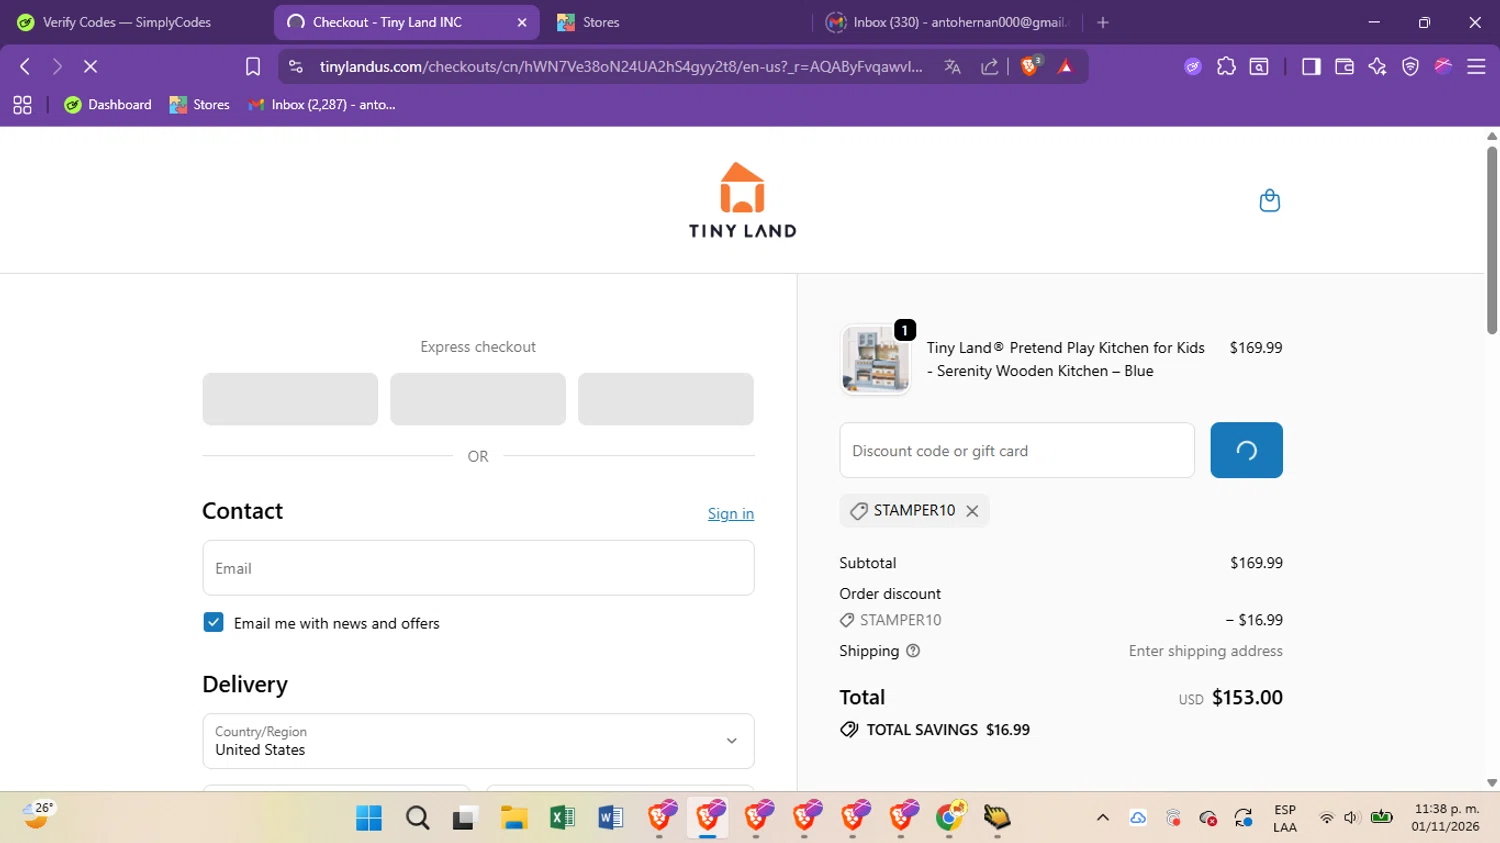Click the "$153.00" total amount
1500x843 pixels.
point(1247,697)
